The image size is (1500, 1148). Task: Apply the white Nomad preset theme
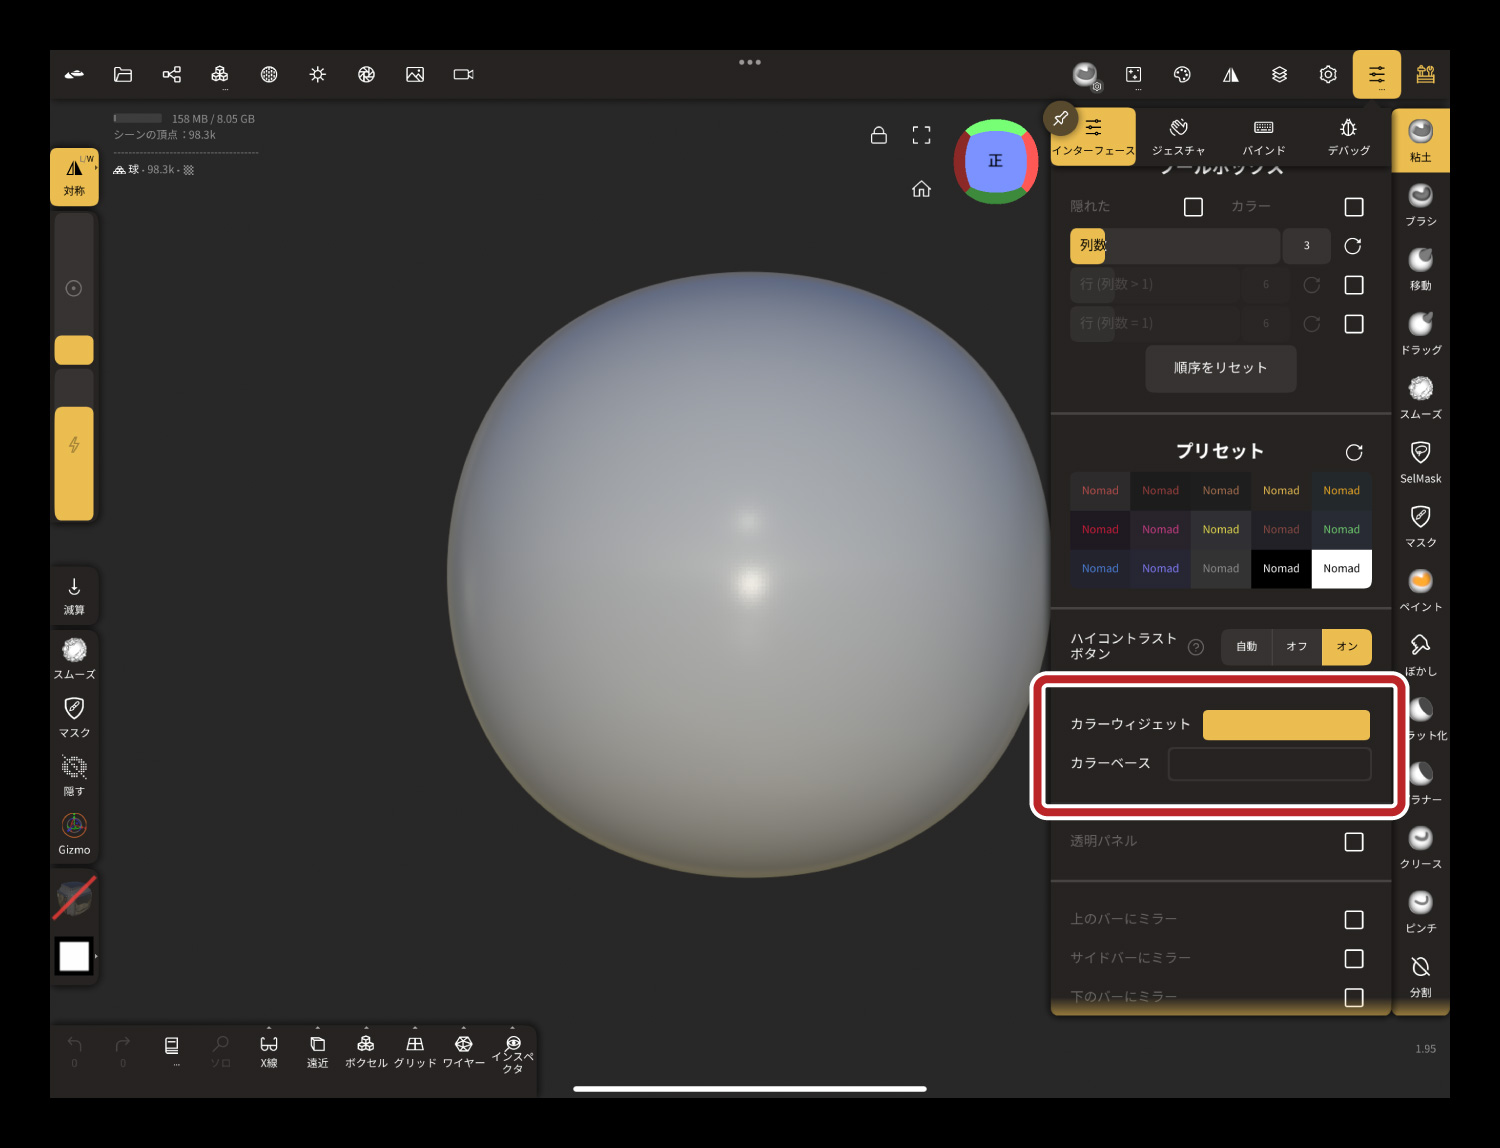1341,569
